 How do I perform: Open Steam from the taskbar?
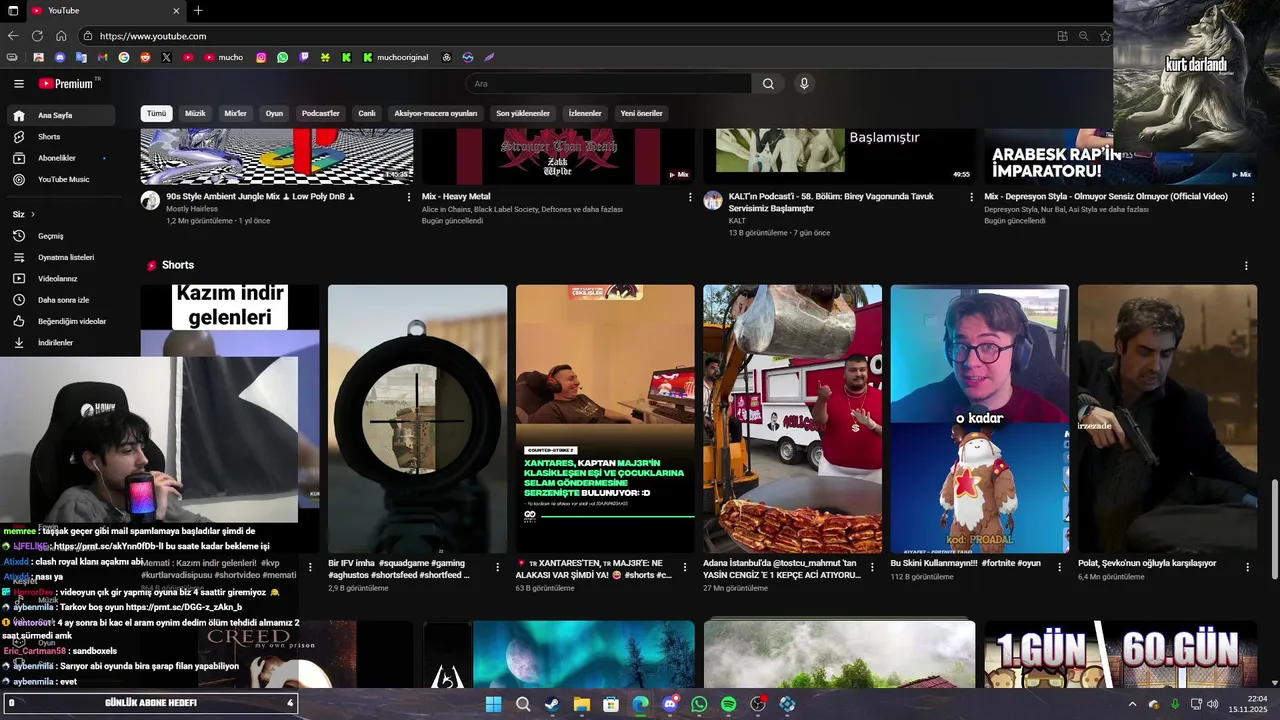point(552,705)
